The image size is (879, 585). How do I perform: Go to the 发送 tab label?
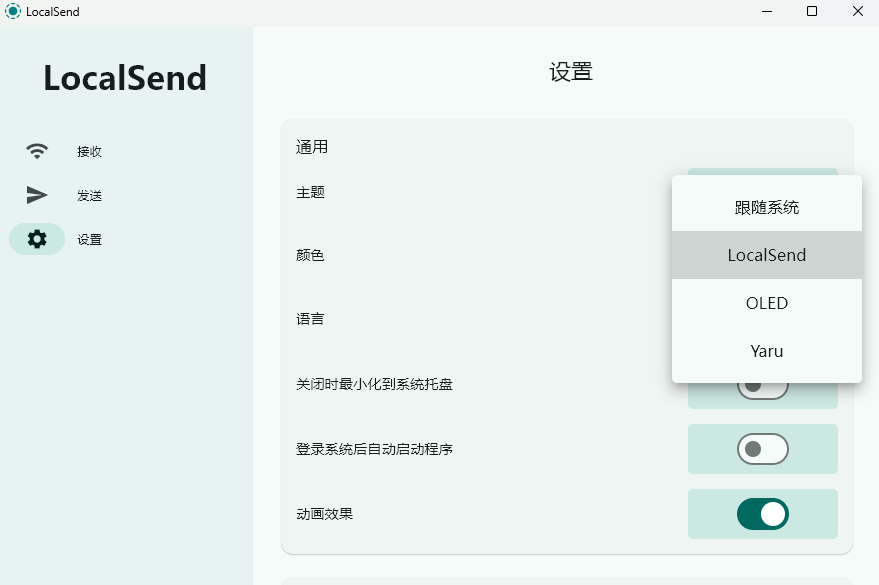pyautogui.click(x=90, y=196)
